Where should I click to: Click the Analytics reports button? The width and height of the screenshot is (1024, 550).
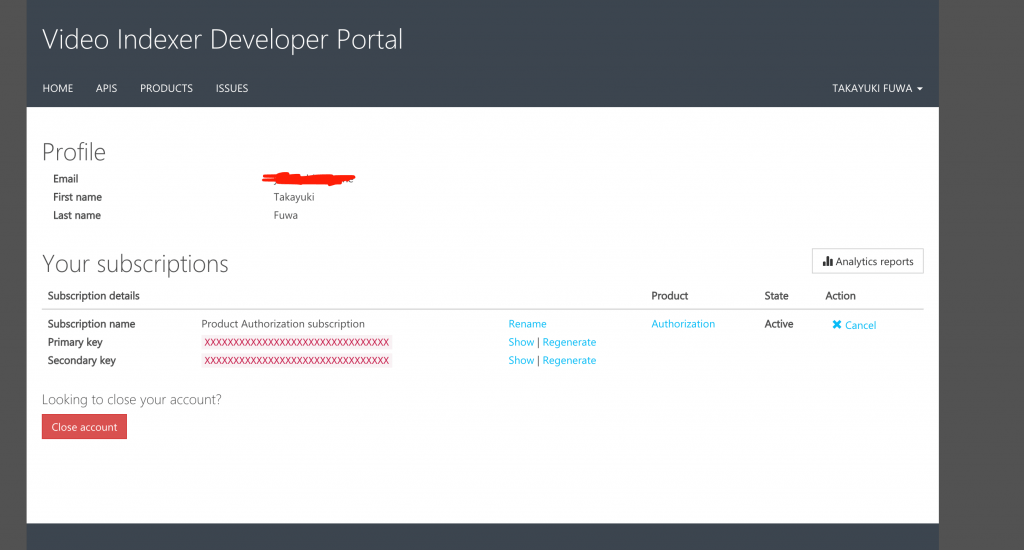[867, 261]
